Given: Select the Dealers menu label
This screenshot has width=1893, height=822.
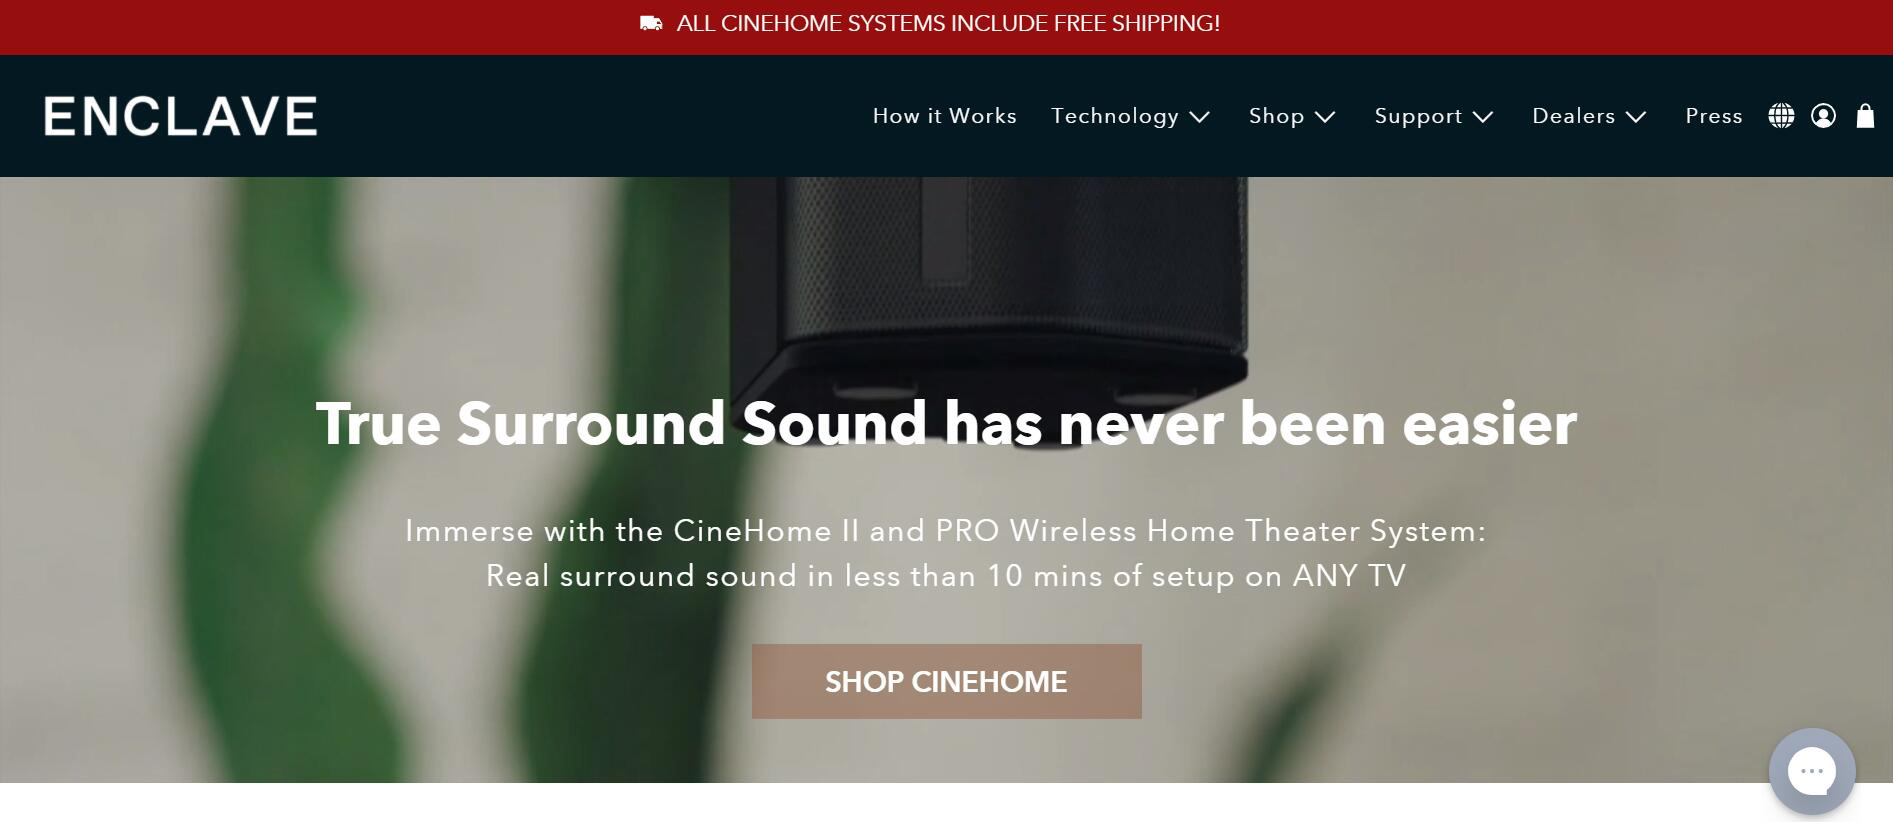Looking at the screenshot, I should pos(1574,116).
